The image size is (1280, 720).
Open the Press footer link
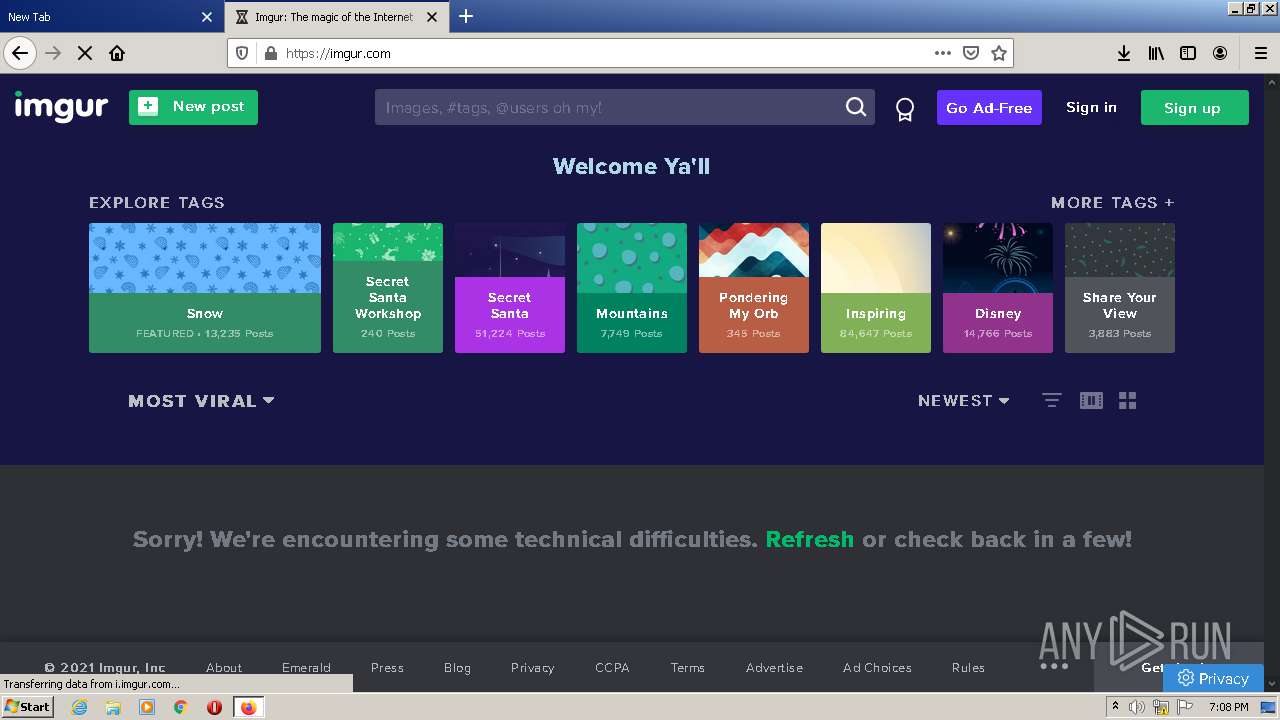coord(387,667)
